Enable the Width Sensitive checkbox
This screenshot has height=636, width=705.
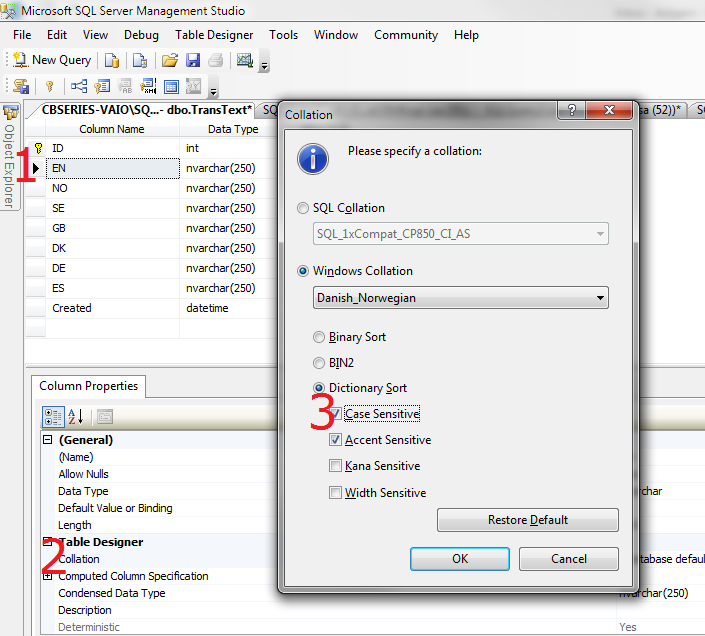[335, 493]
